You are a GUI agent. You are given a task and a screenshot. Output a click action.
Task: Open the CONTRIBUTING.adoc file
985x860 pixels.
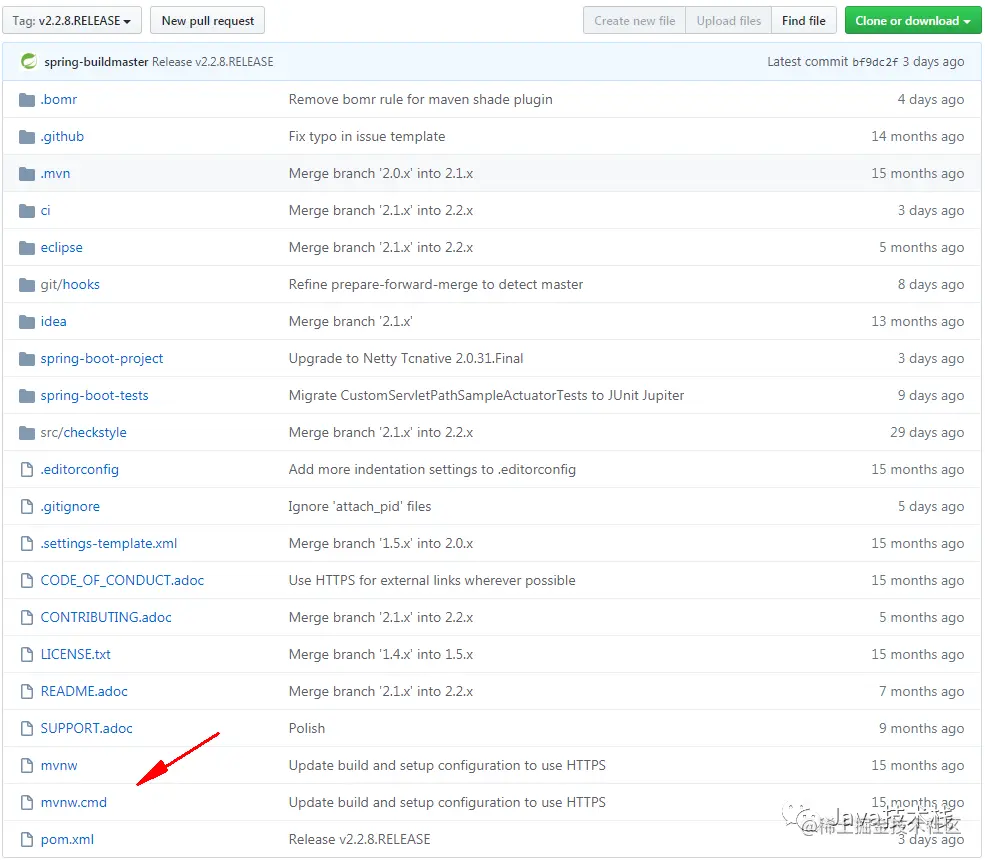coord(106,618)
